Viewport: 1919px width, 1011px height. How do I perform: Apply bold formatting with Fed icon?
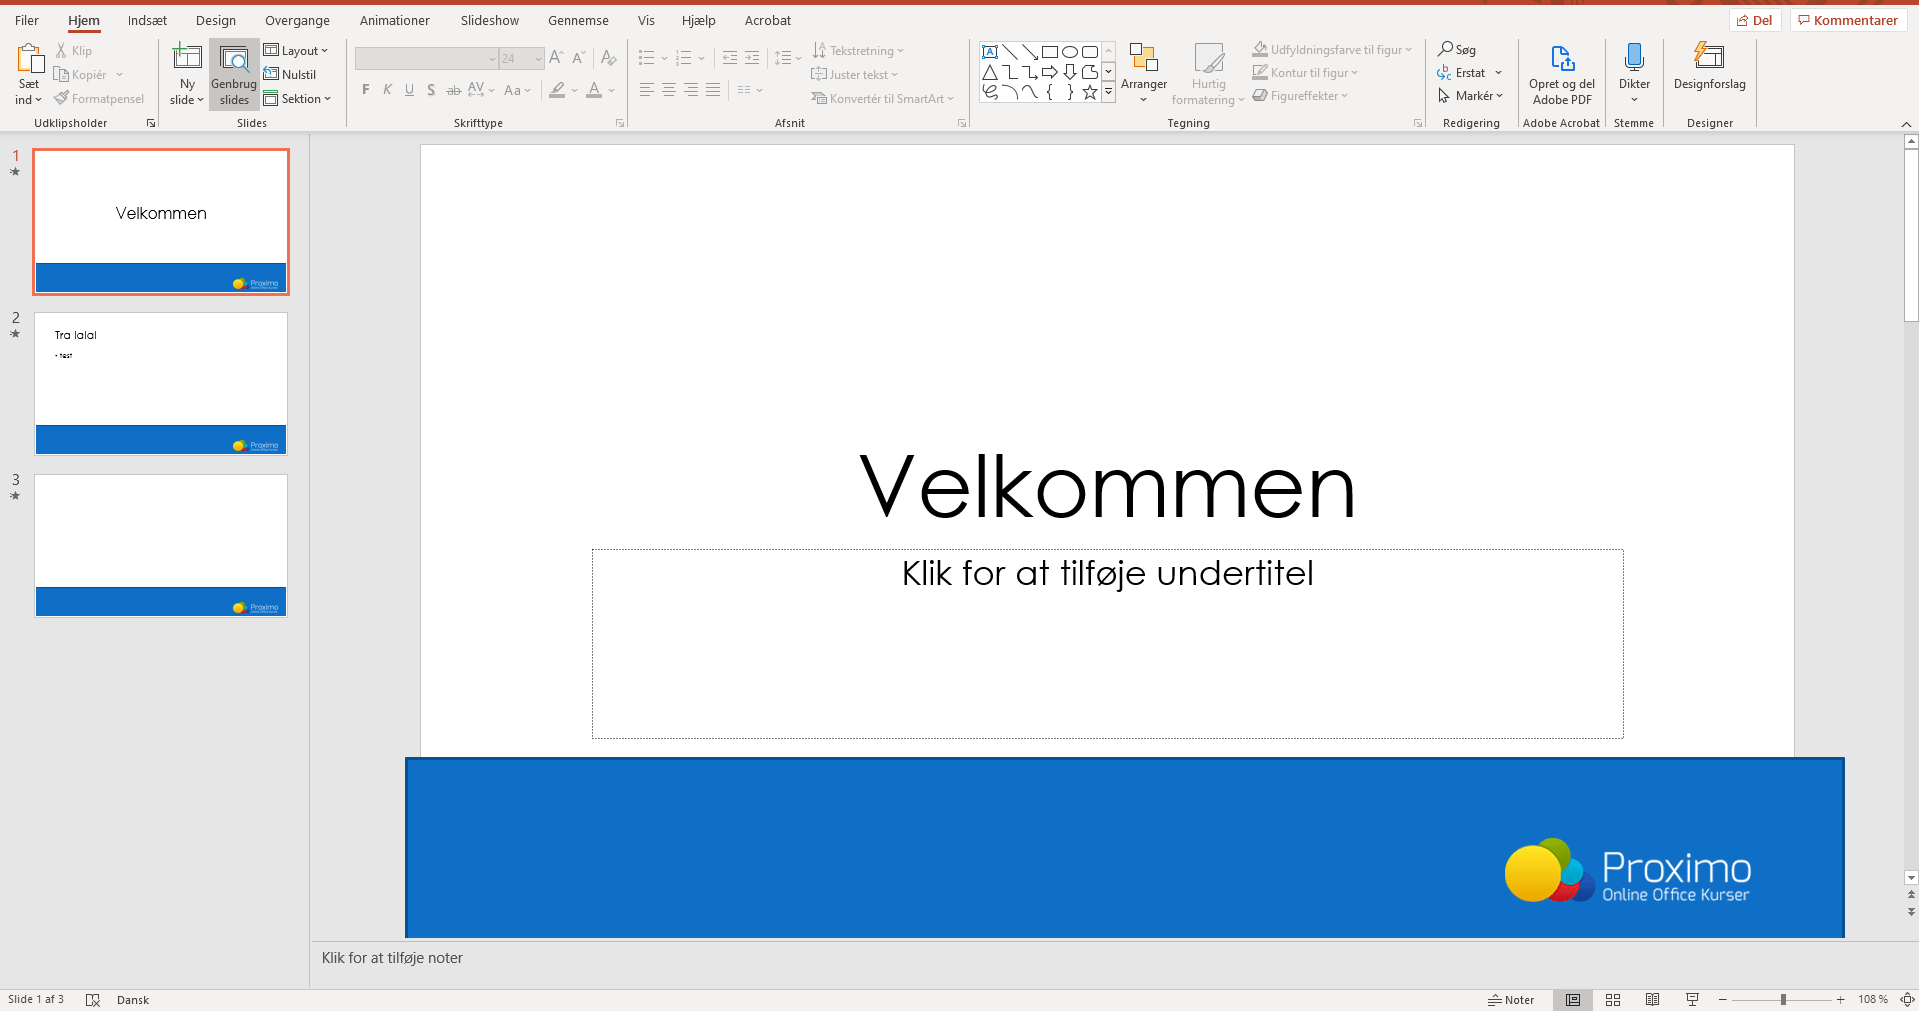point(365,90)
